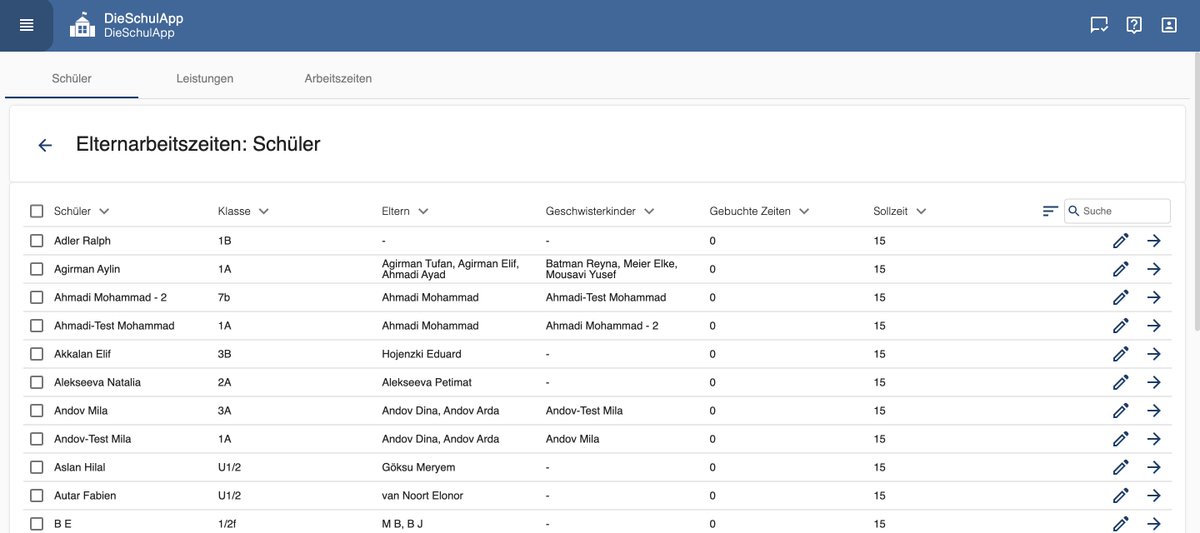Open Agirman Aylin details arrow
The height and width of the screenshot is (533, 1200).
point(1154,269)
